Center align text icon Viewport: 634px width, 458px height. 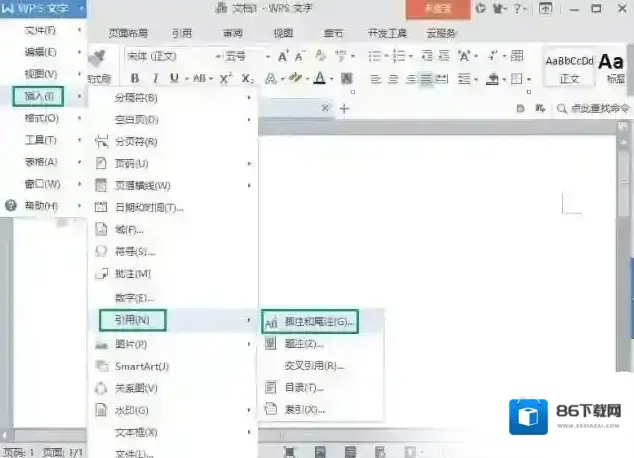393,79
